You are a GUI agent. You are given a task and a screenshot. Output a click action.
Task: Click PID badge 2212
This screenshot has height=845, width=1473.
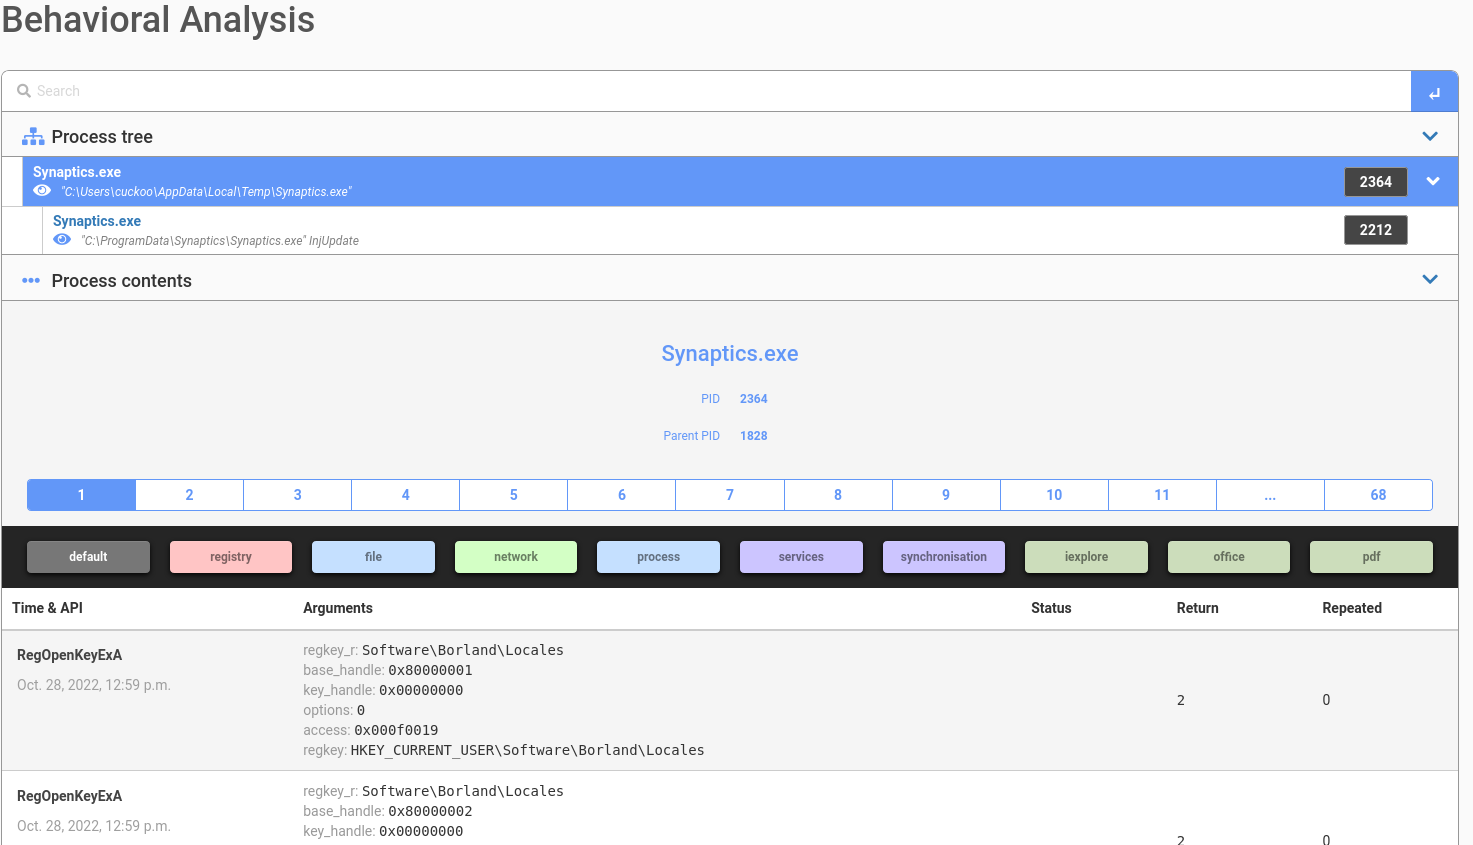pyautogui.click(x=1375, y=230)
